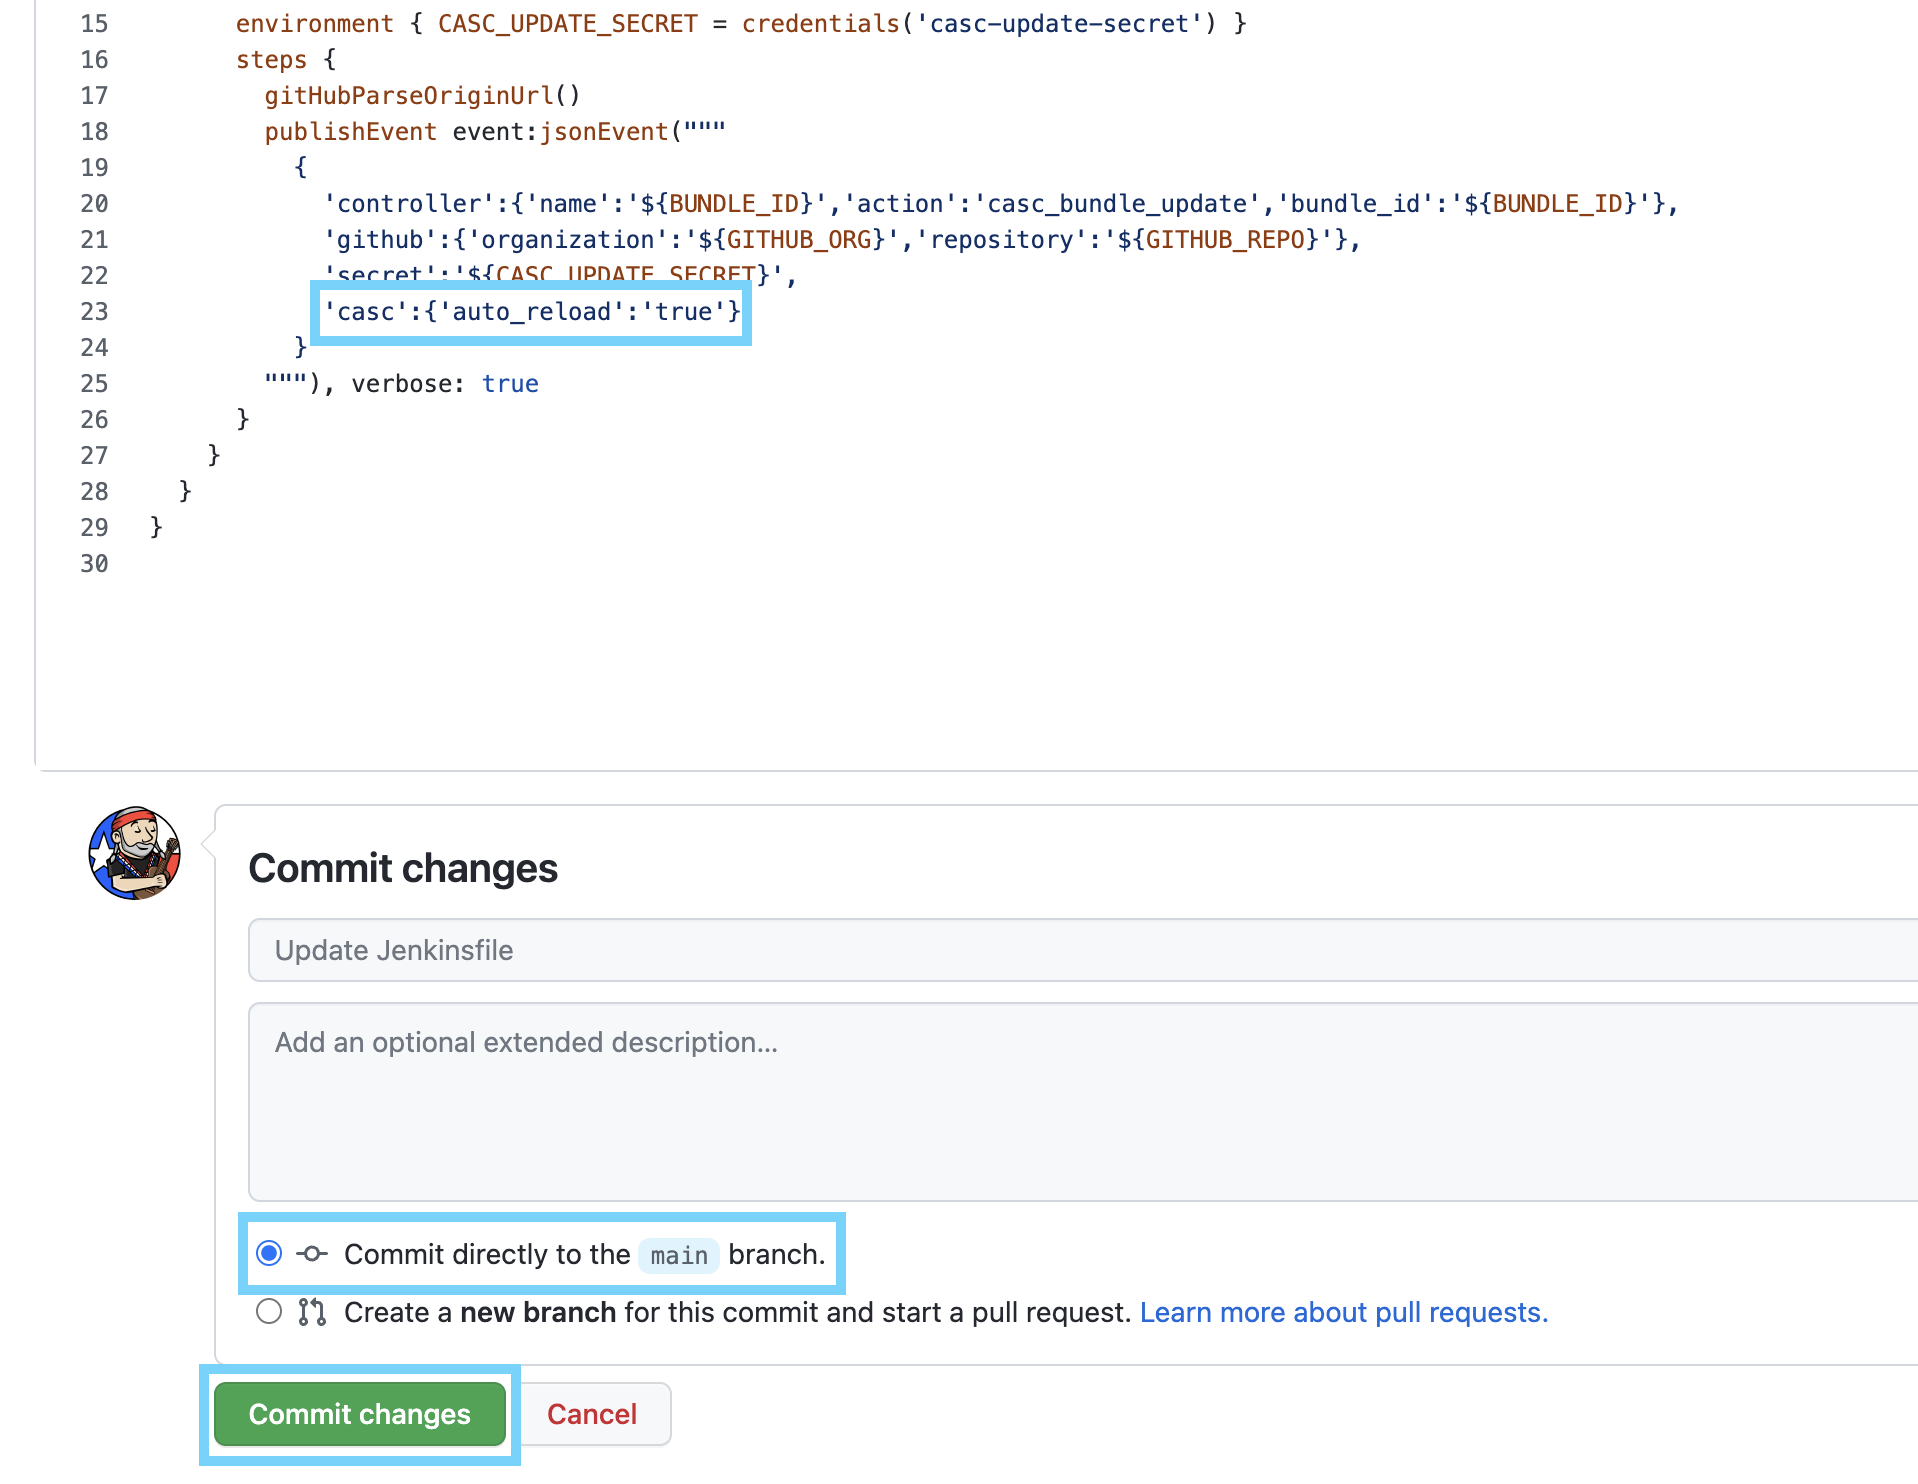Open the Learn more about pull requests link
1918x1484 pixels.
click(x=1344, y=1311)
